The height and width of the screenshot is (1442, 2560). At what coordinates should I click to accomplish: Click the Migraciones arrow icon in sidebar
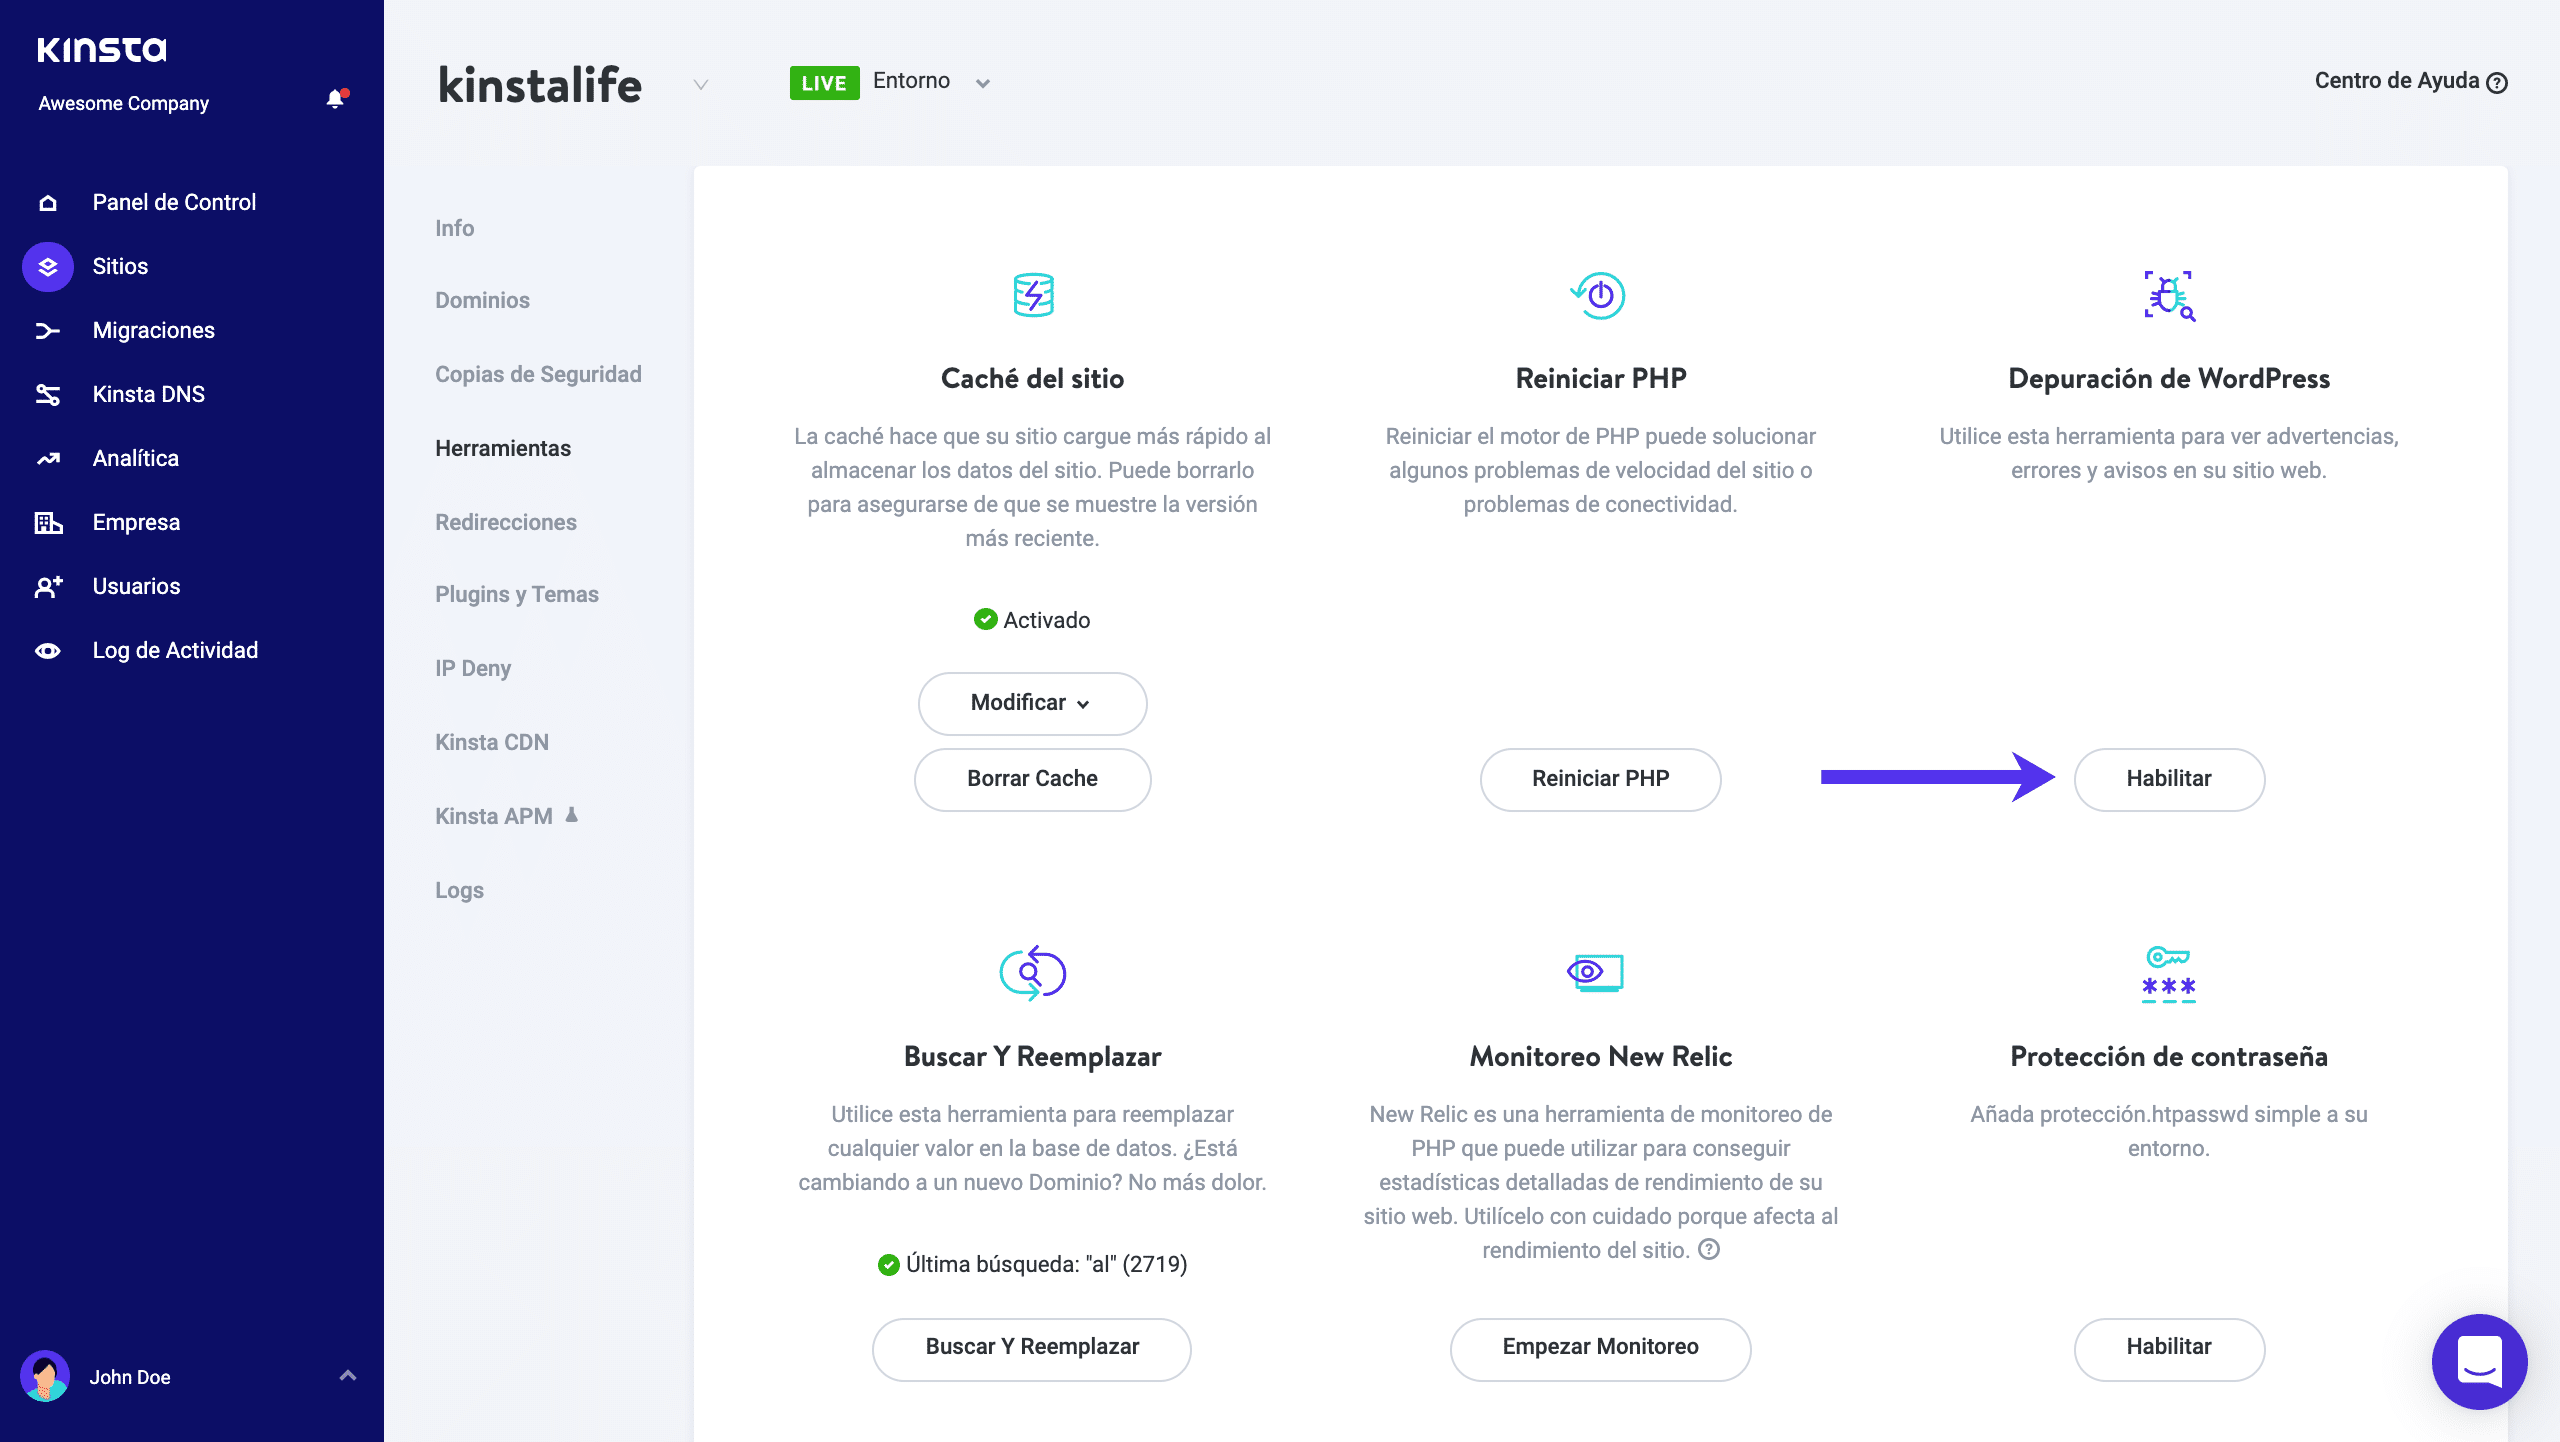point(47,331)
